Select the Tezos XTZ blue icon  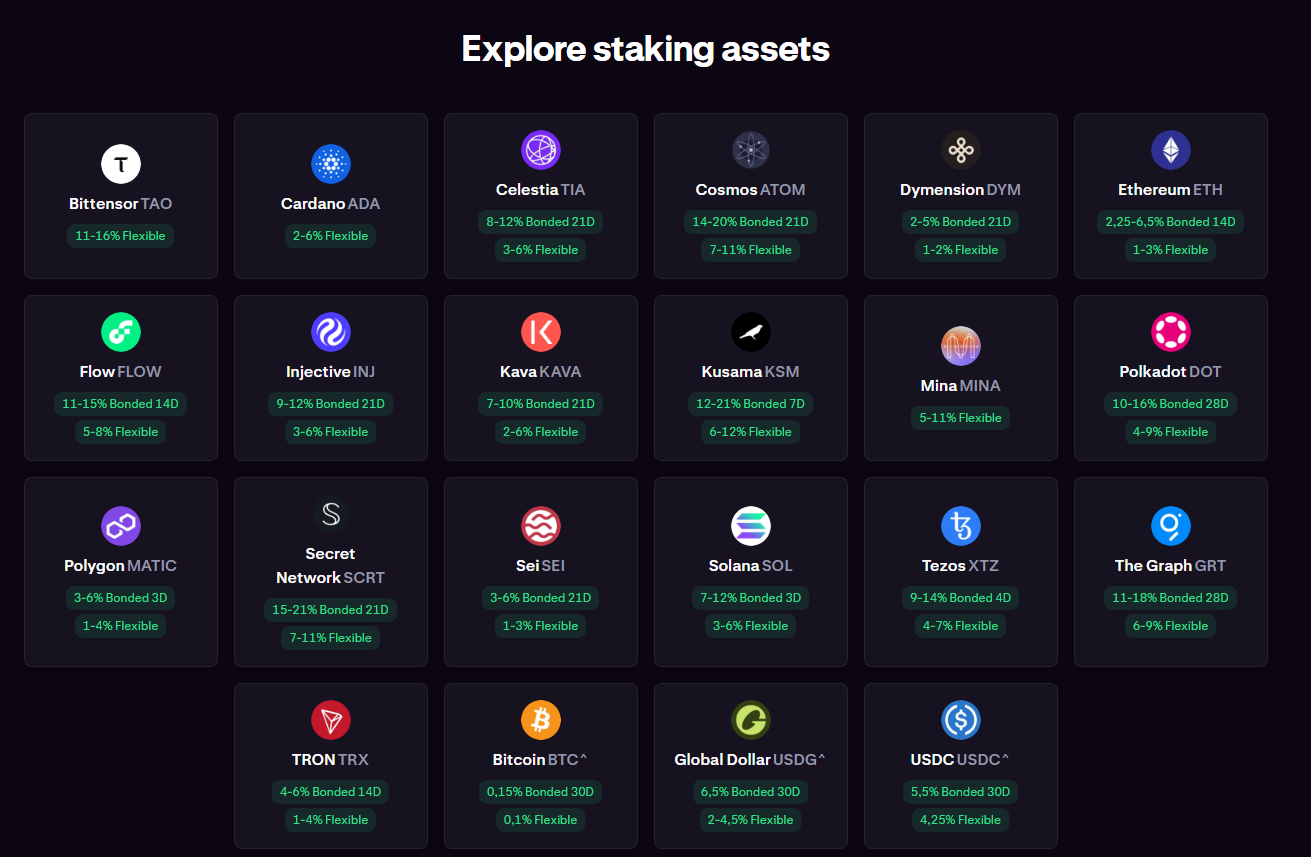(961, 526)
